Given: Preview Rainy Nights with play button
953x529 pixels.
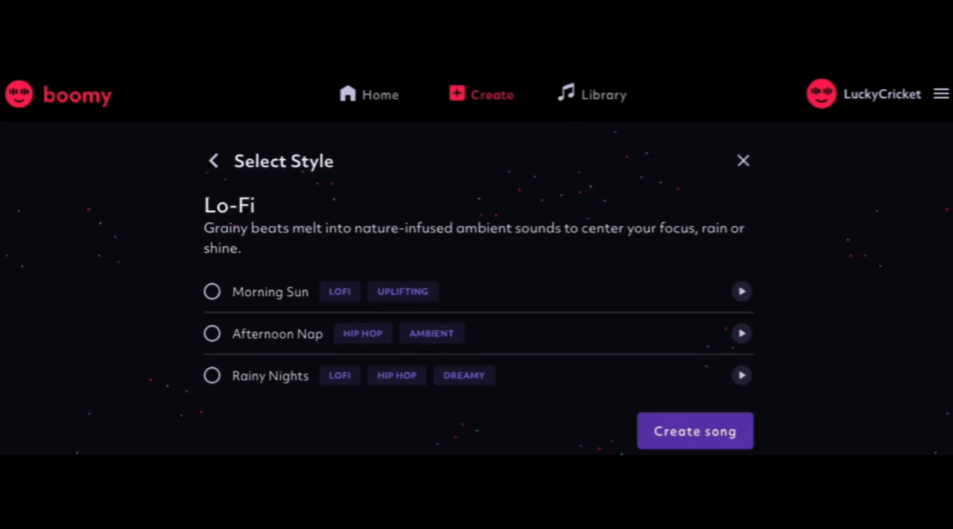Looking at the screenshot, I should 741,376.
